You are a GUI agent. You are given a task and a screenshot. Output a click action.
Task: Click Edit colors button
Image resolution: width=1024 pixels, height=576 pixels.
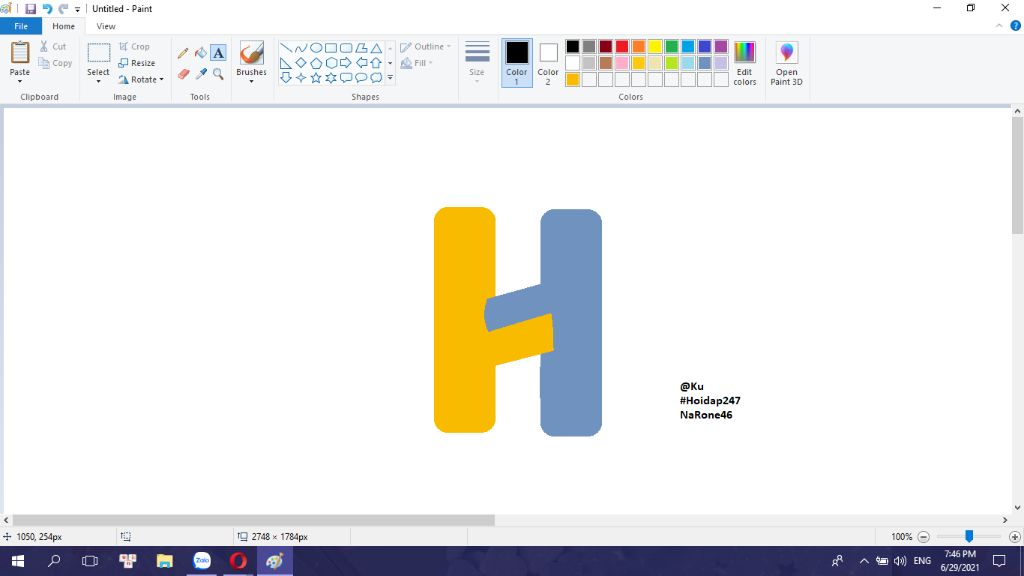744,63
